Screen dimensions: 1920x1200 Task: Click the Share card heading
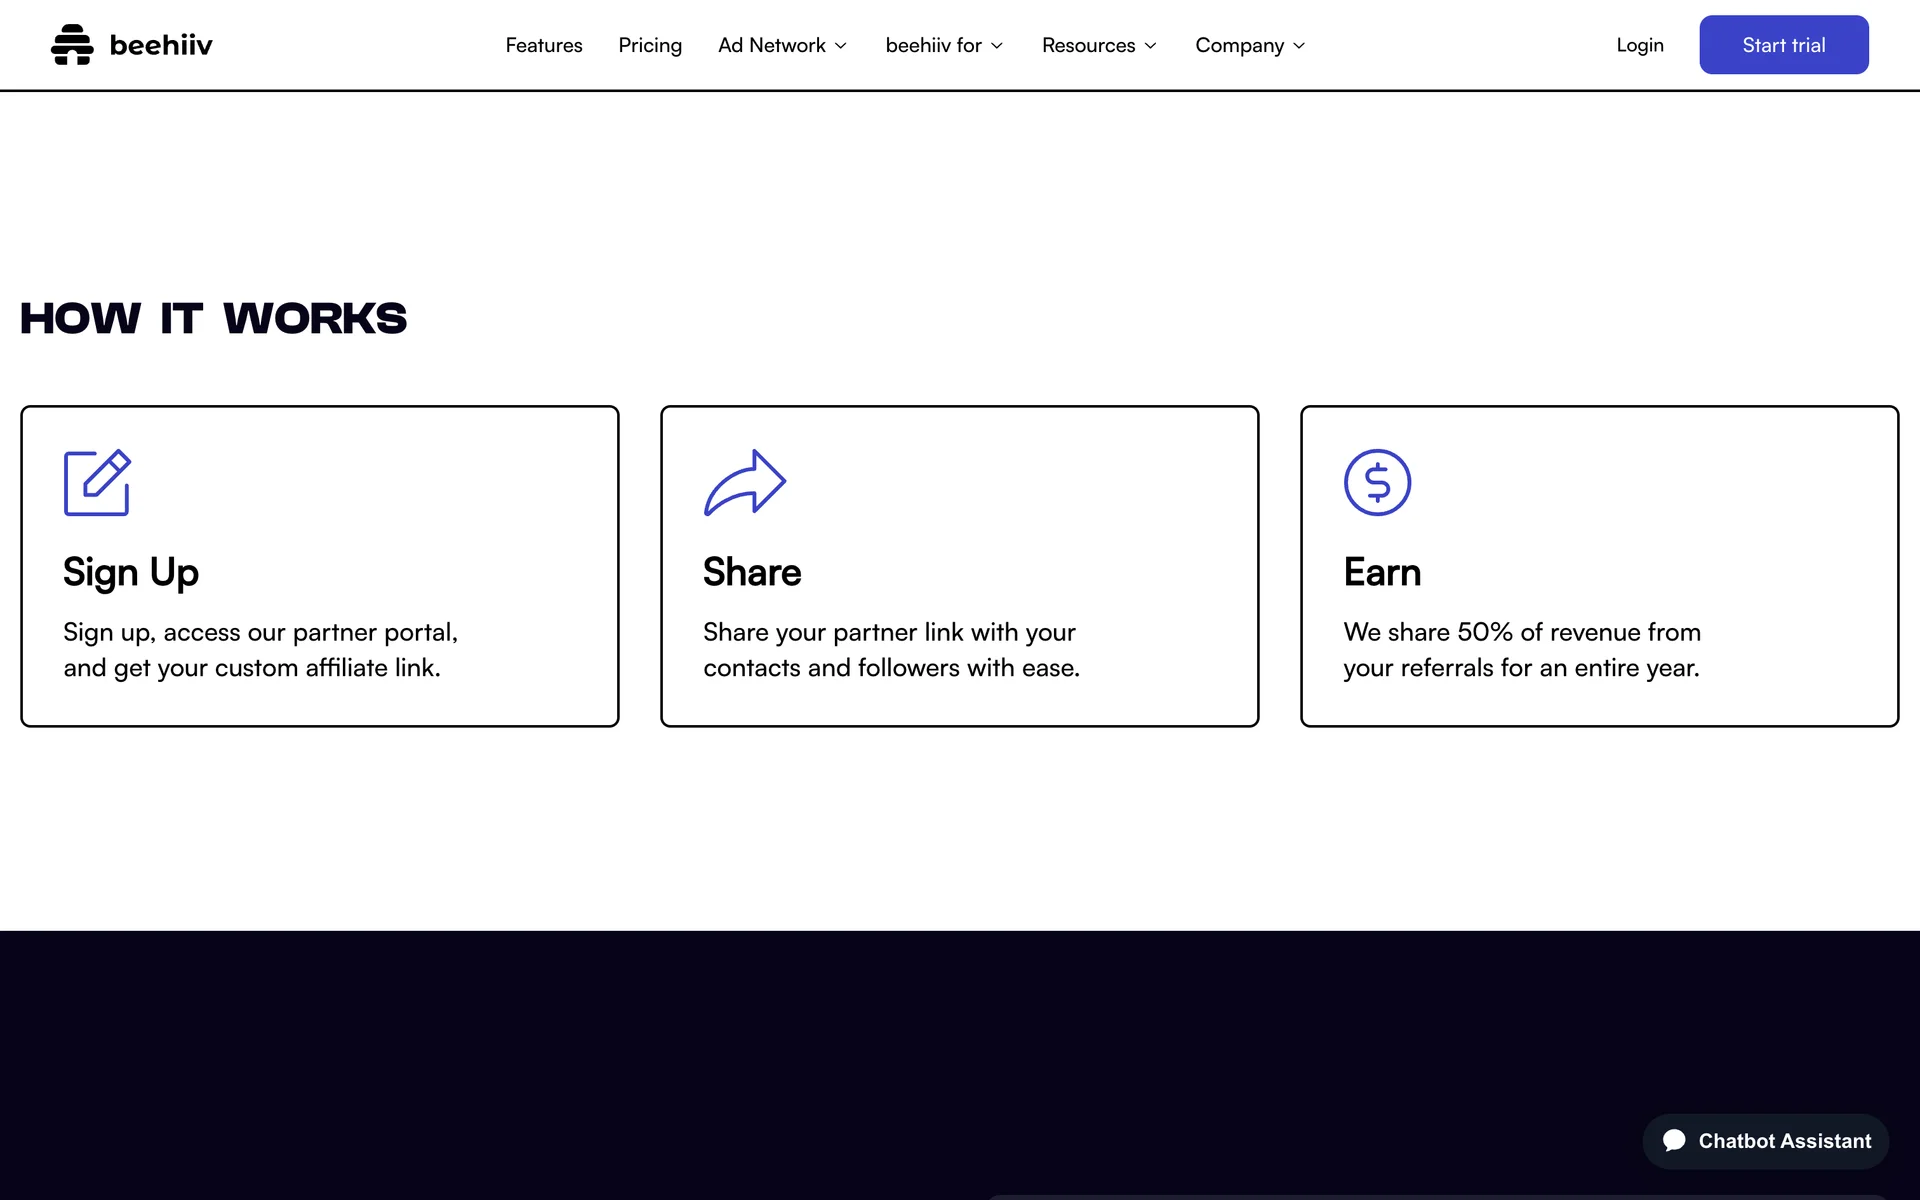point(752,572)
